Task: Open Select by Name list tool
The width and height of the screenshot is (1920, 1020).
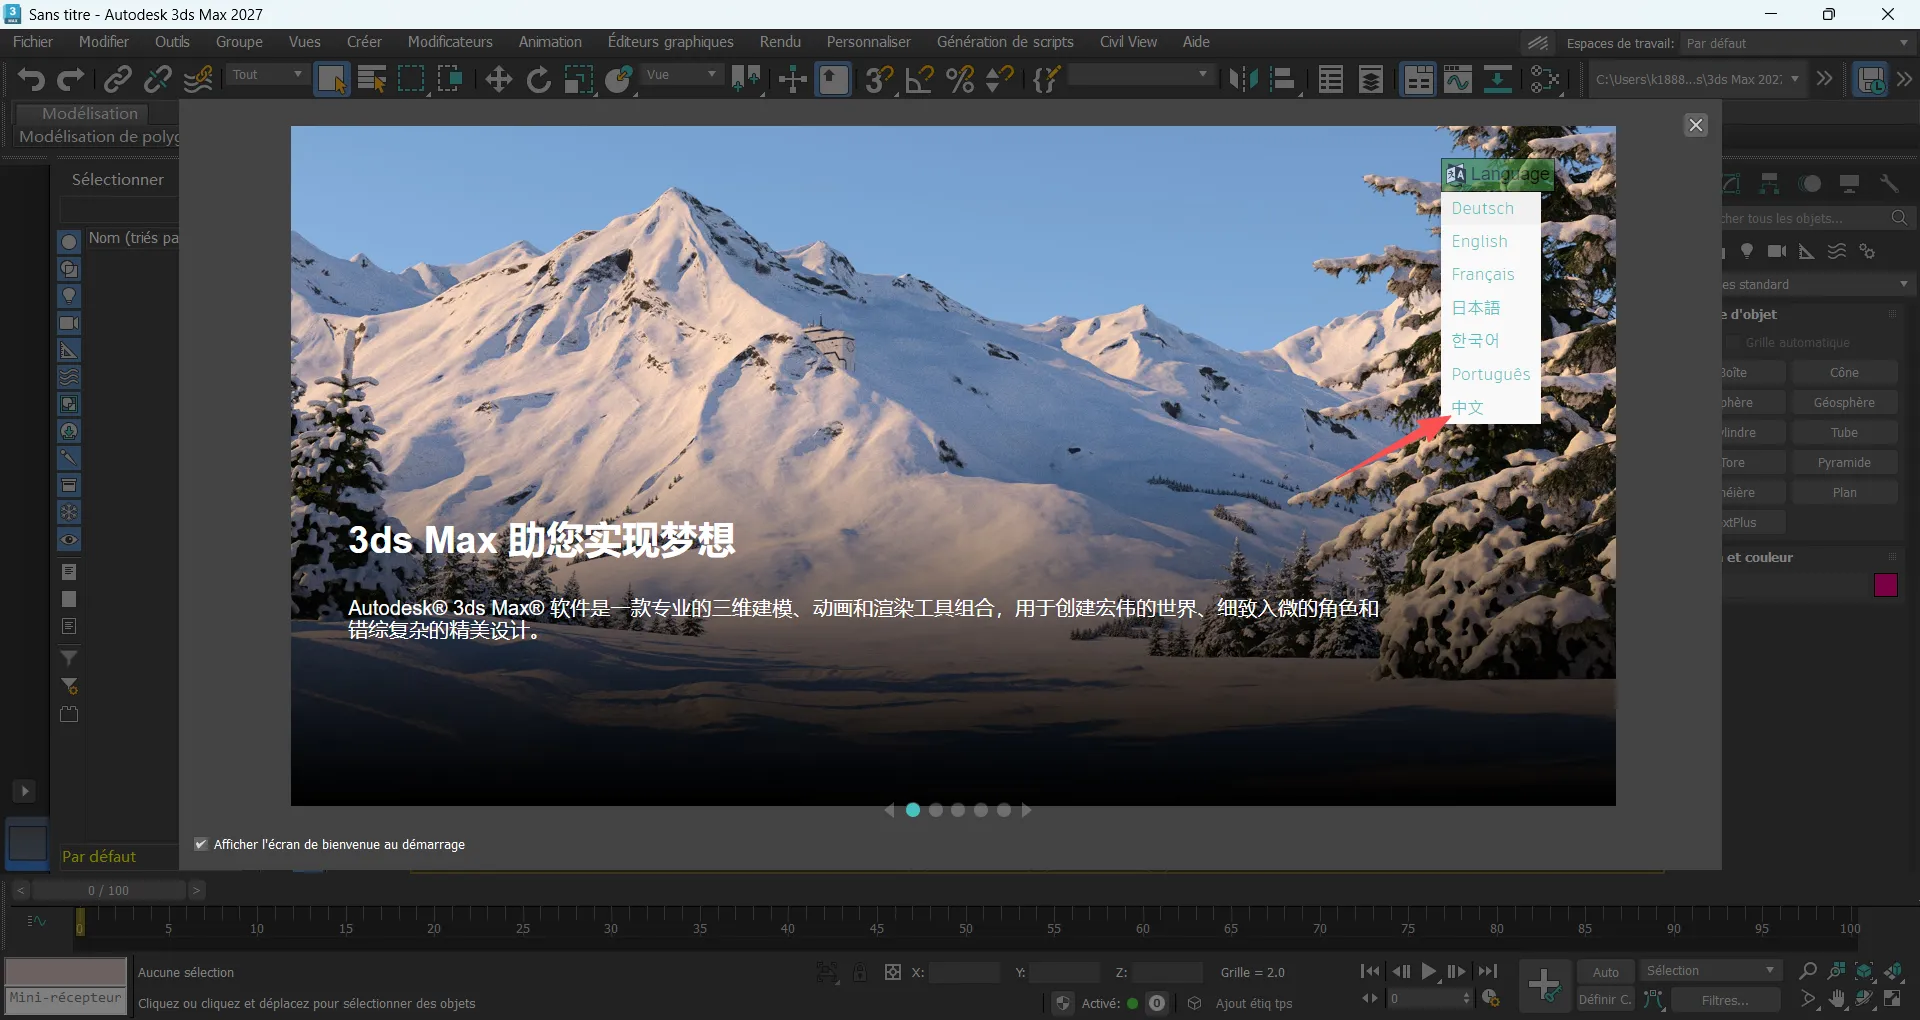Action: click(371, 79)
